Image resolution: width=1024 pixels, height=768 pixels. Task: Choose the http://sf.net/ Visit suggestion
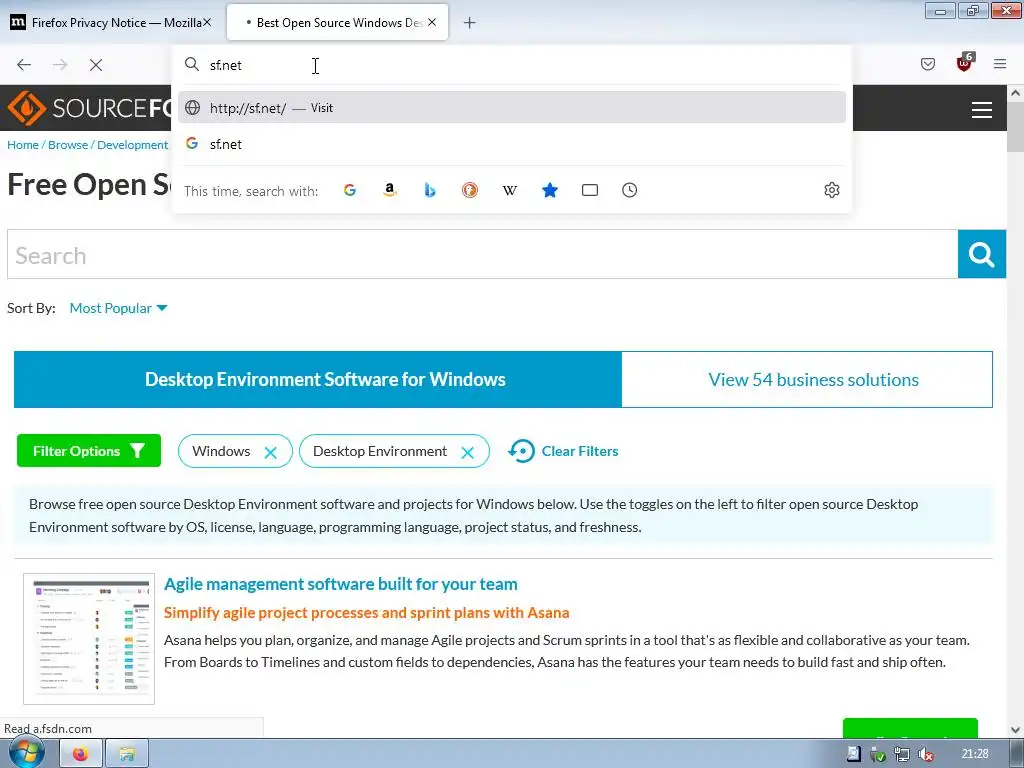[511, 108]
